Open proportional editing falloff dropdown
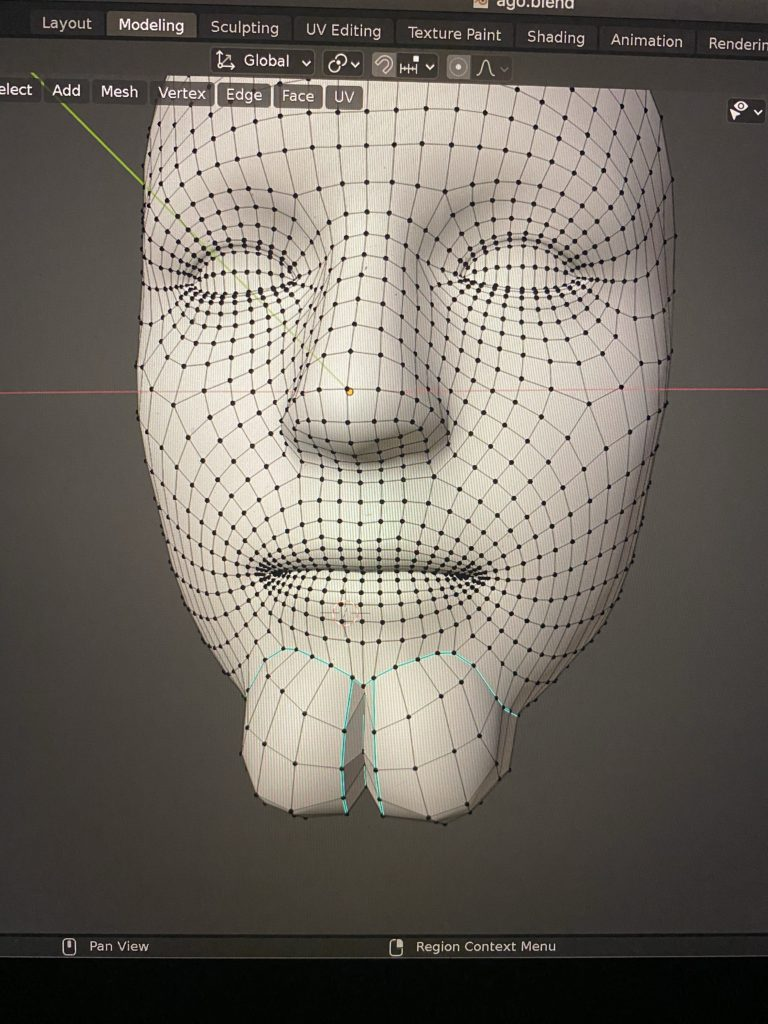The height and width of the screenshot is (1024, 768). coord(491,68)
